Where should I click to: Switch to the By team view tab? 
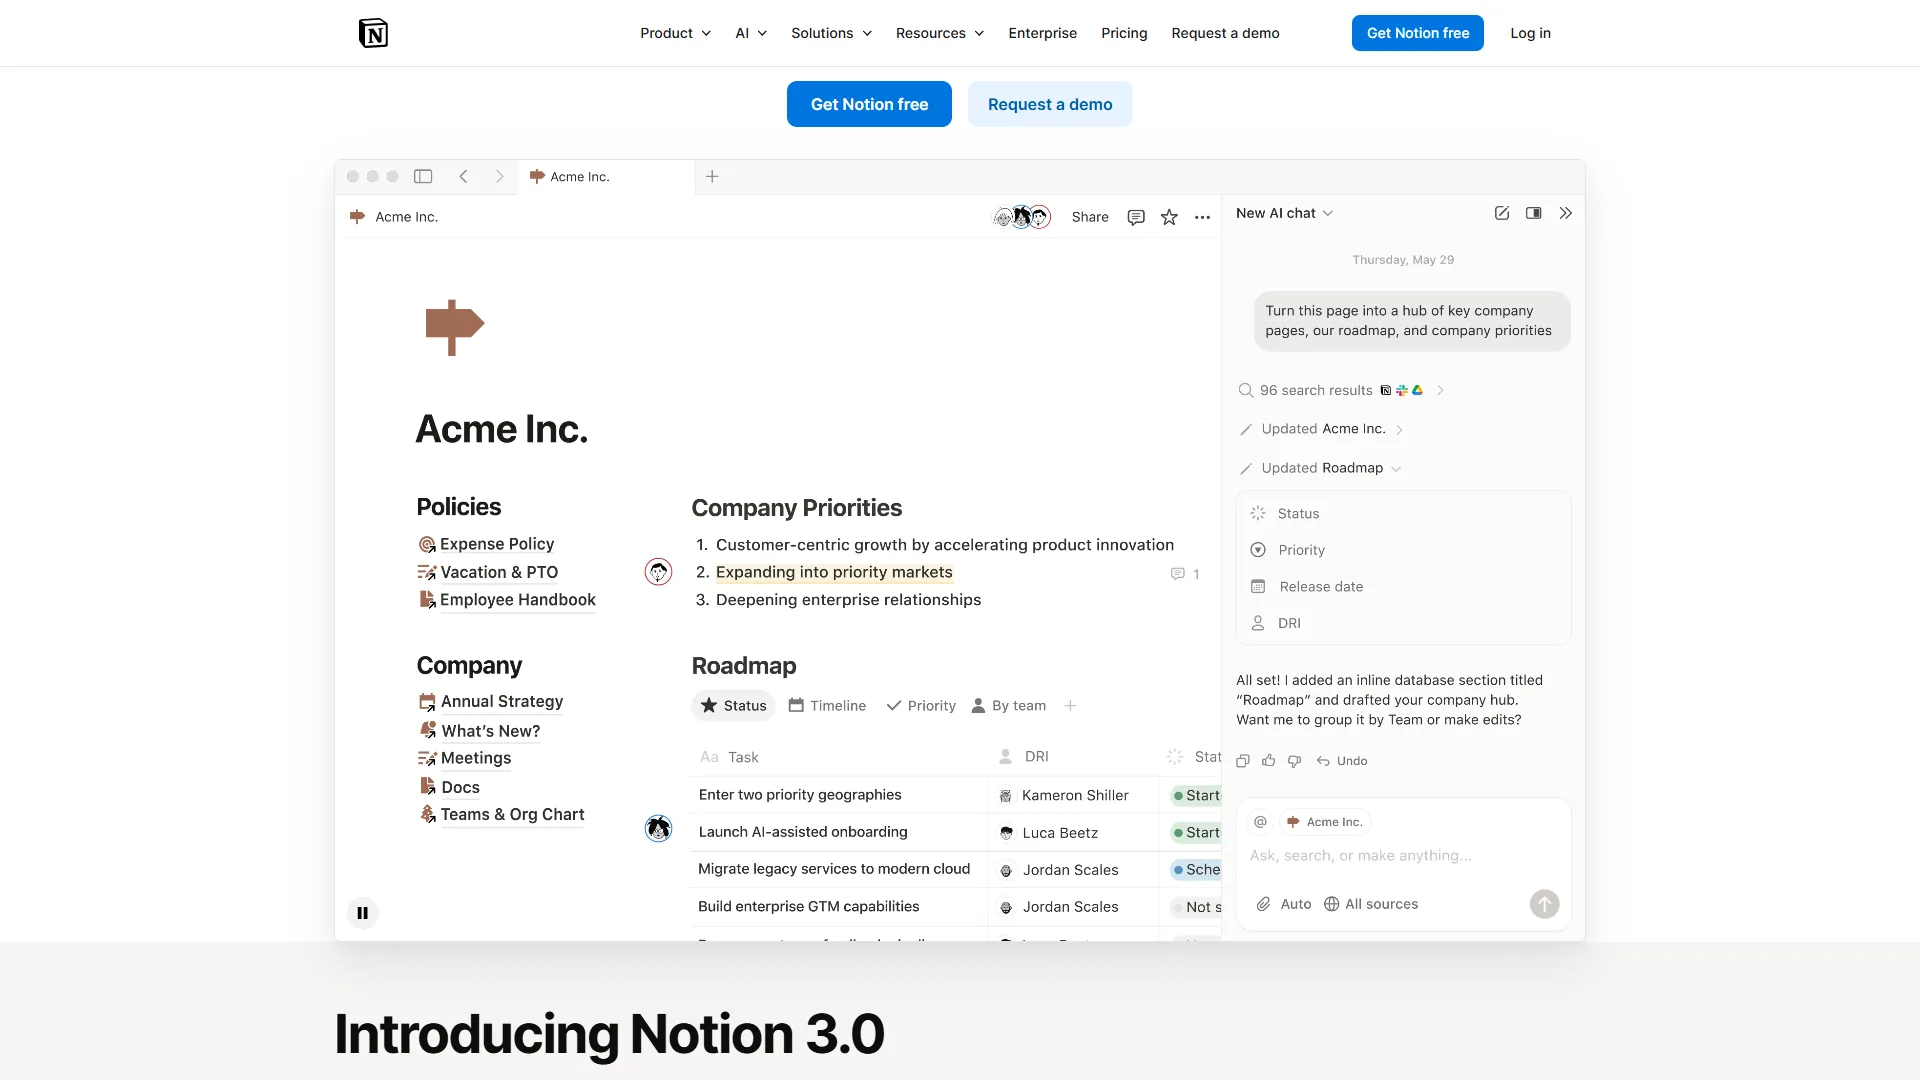(1009, 706)
